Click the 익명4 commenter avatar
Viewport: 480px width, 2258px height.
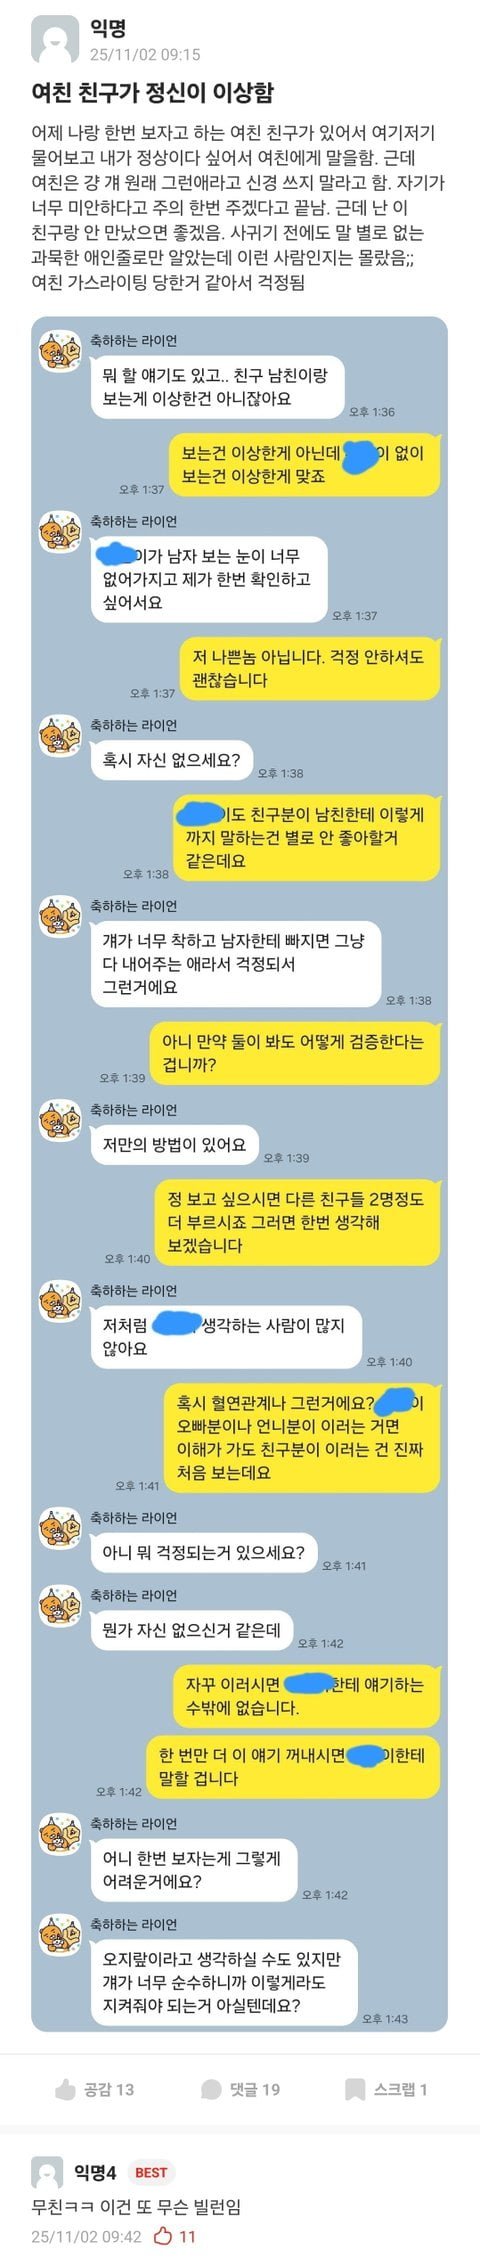tap(48, 2173)
